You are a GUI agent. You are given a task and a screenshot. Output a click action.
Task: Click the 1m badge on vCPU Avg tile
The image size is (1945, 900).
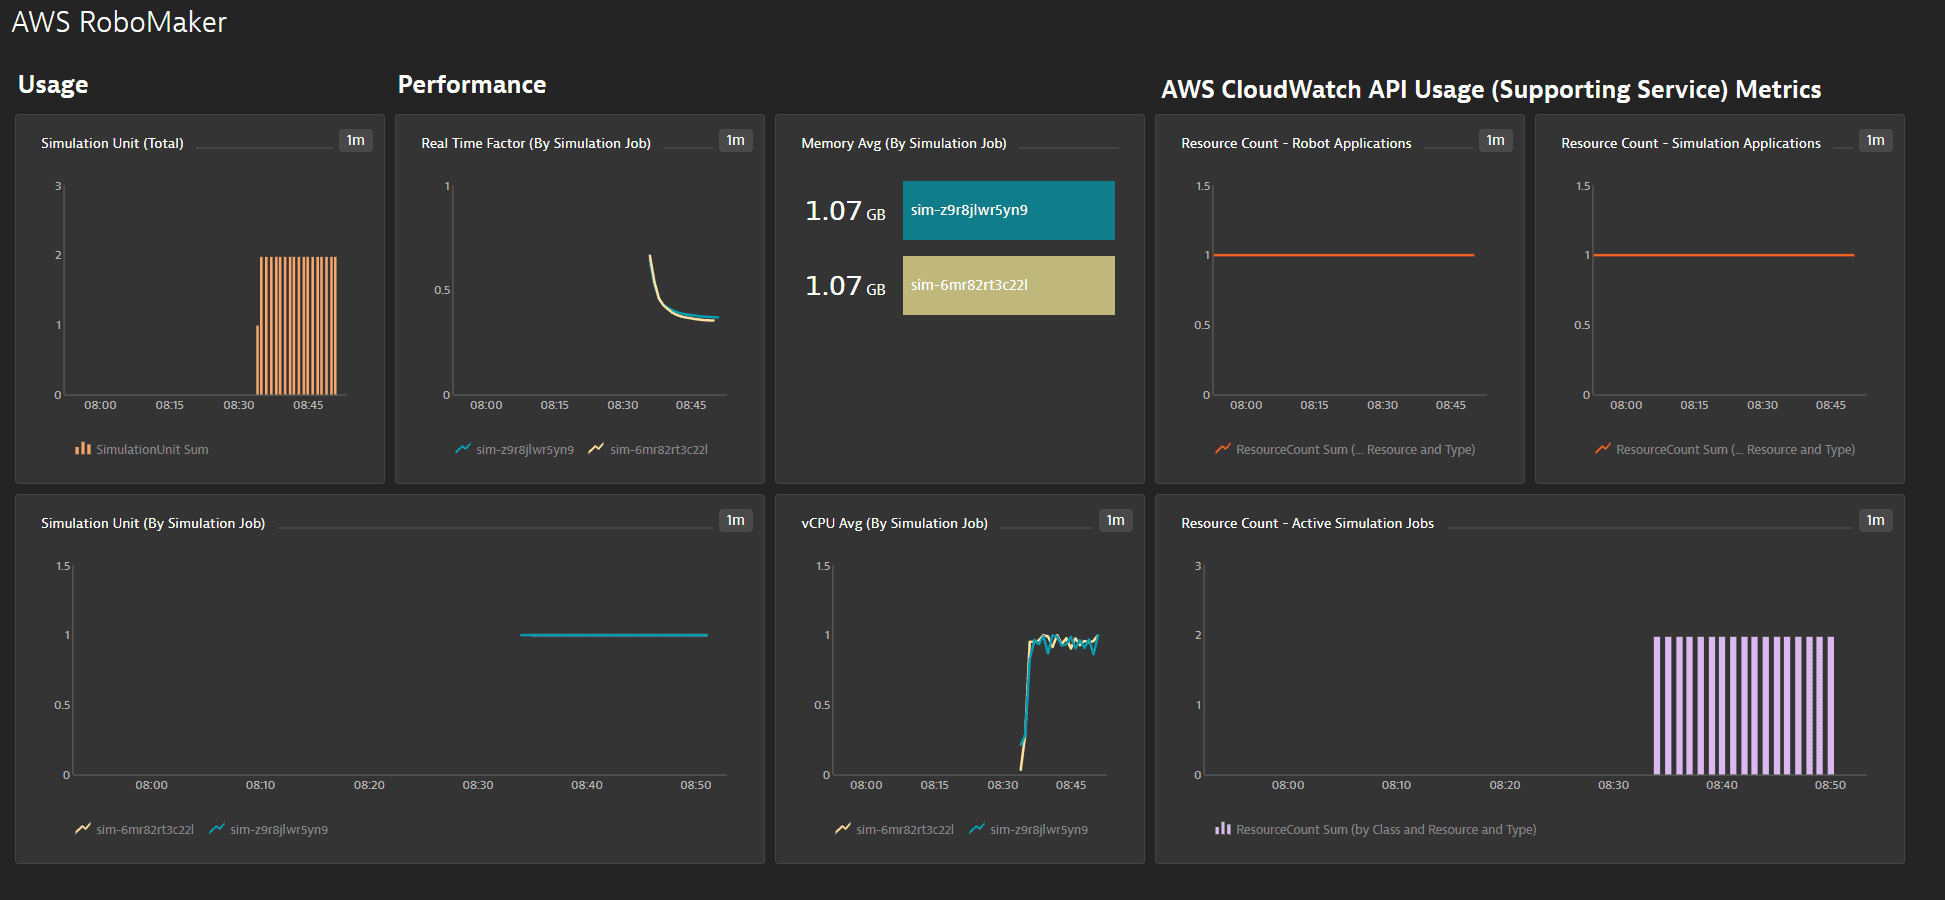(1116, 520)
